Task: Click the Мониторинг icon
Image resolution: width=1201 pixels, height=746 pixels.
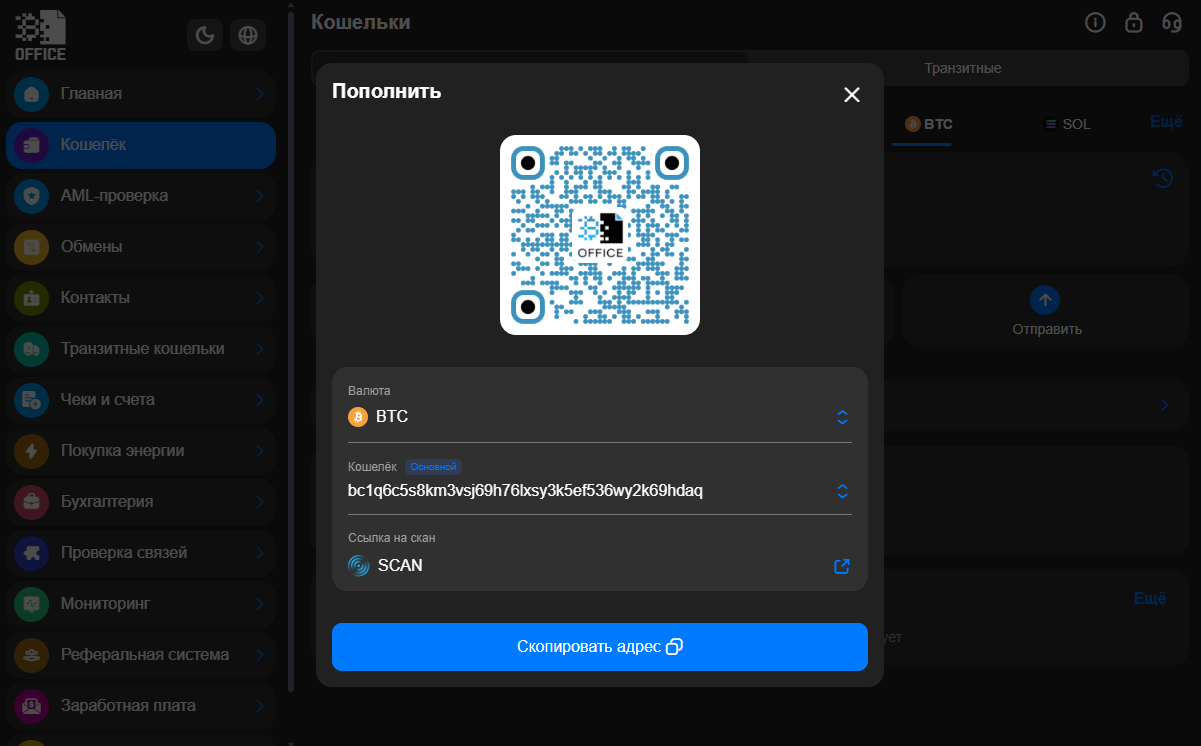Action: point(31,604)
